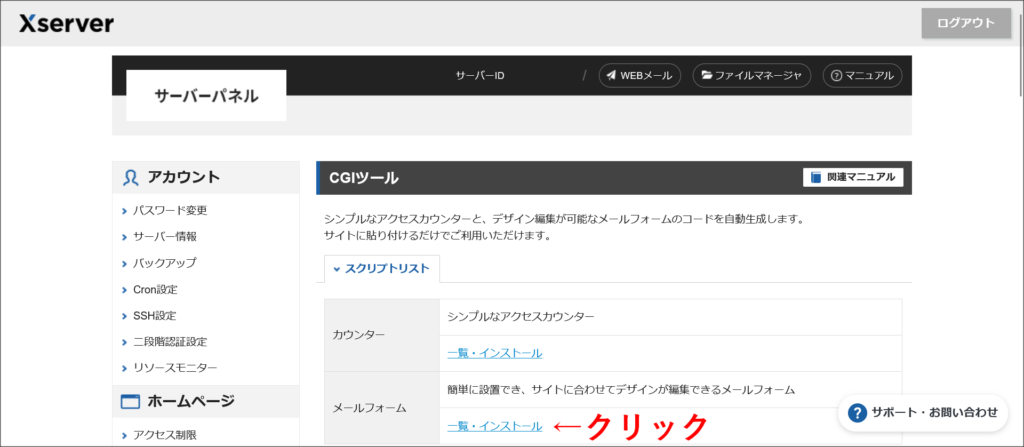Open メールフォーム 一覧・インストール link
This screenshot has height=447, width=1024.
pos(494,426)
